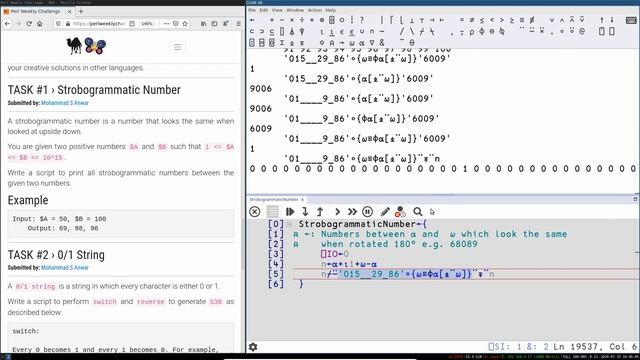The image size is (640, 360).
Task: Insert the left assignment arrow glyph from language bar
Action: tap(252, 20)
